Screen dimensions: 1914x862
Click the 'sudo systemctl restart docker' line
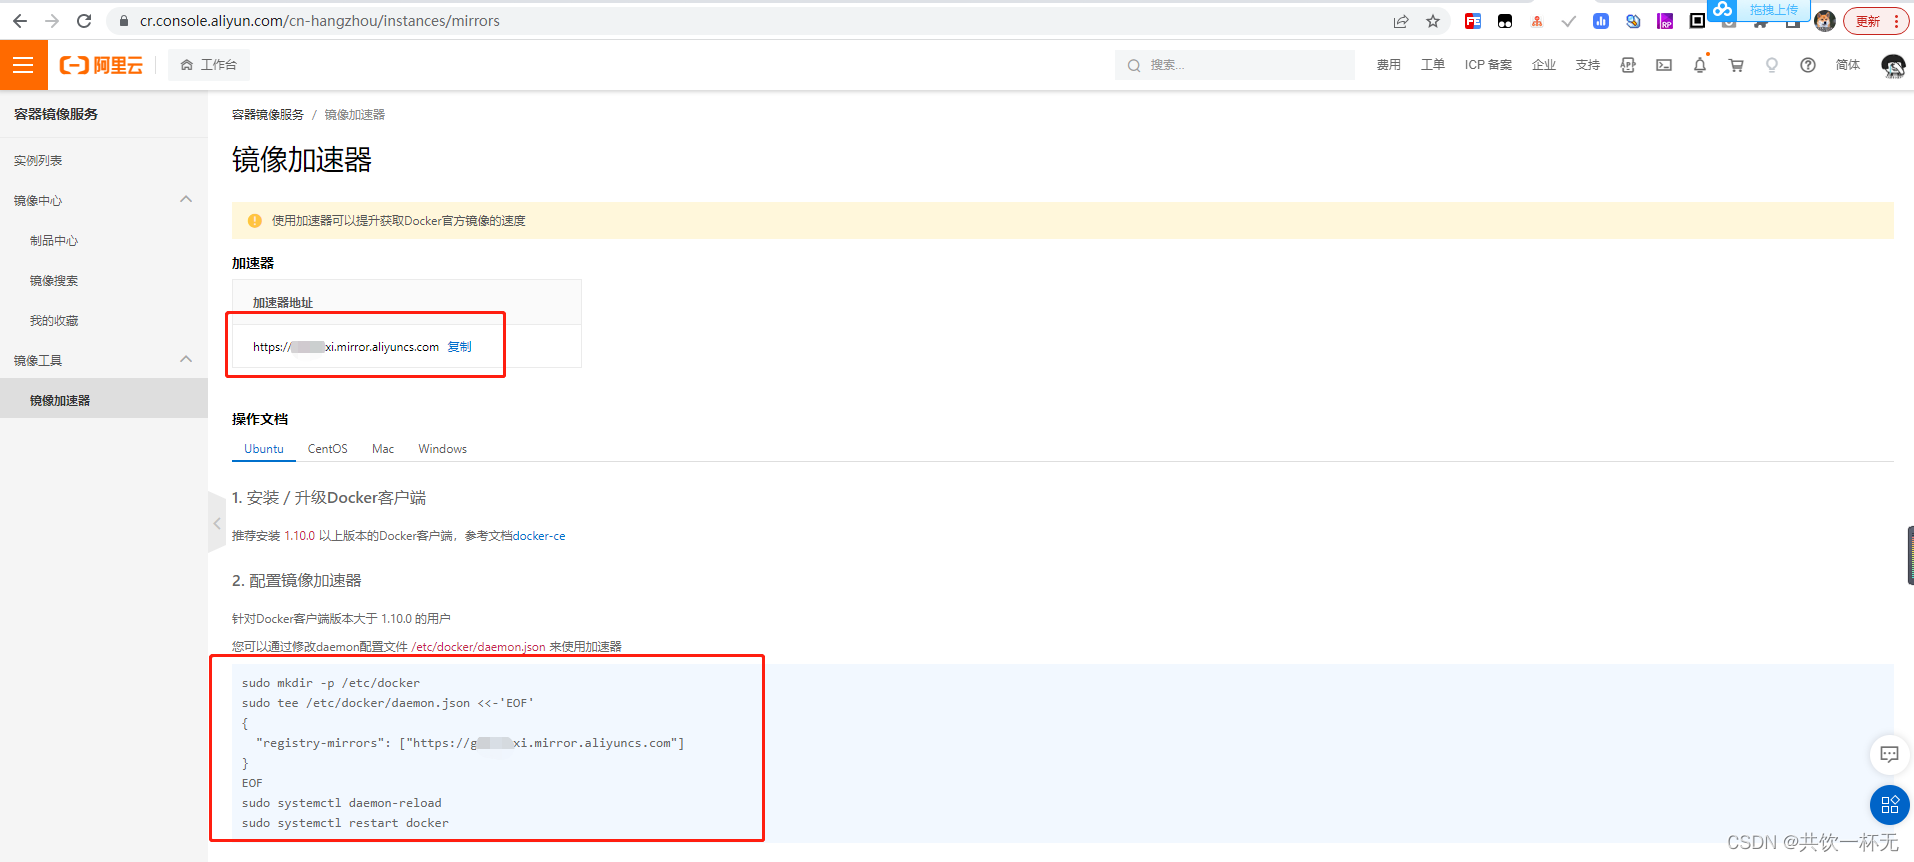(x=345, y=823)
